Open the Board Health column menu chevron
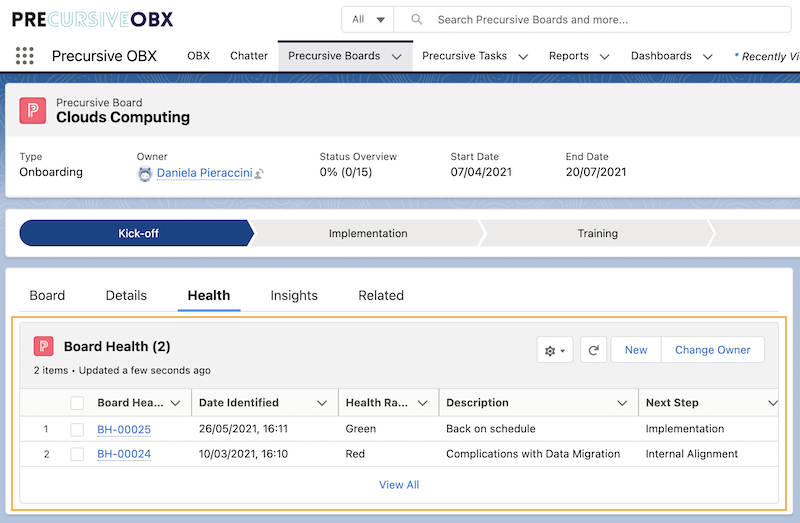This screenshot has height=523, width=800. 176,403
